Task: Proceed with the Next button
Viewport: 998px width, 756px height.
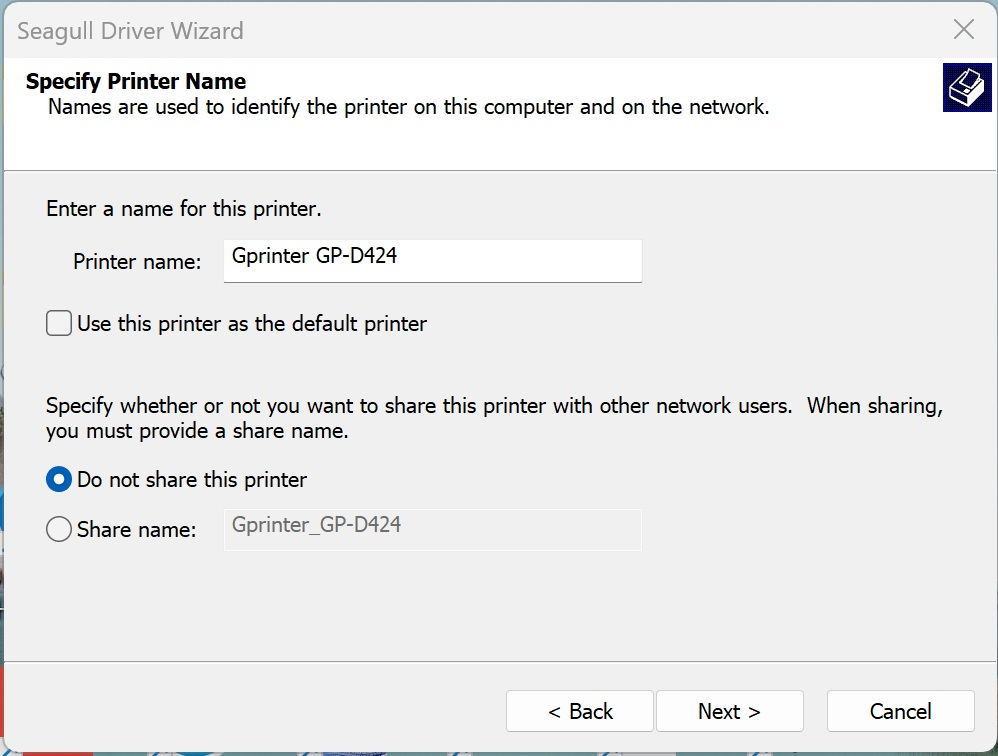Action: click(729, 711)
